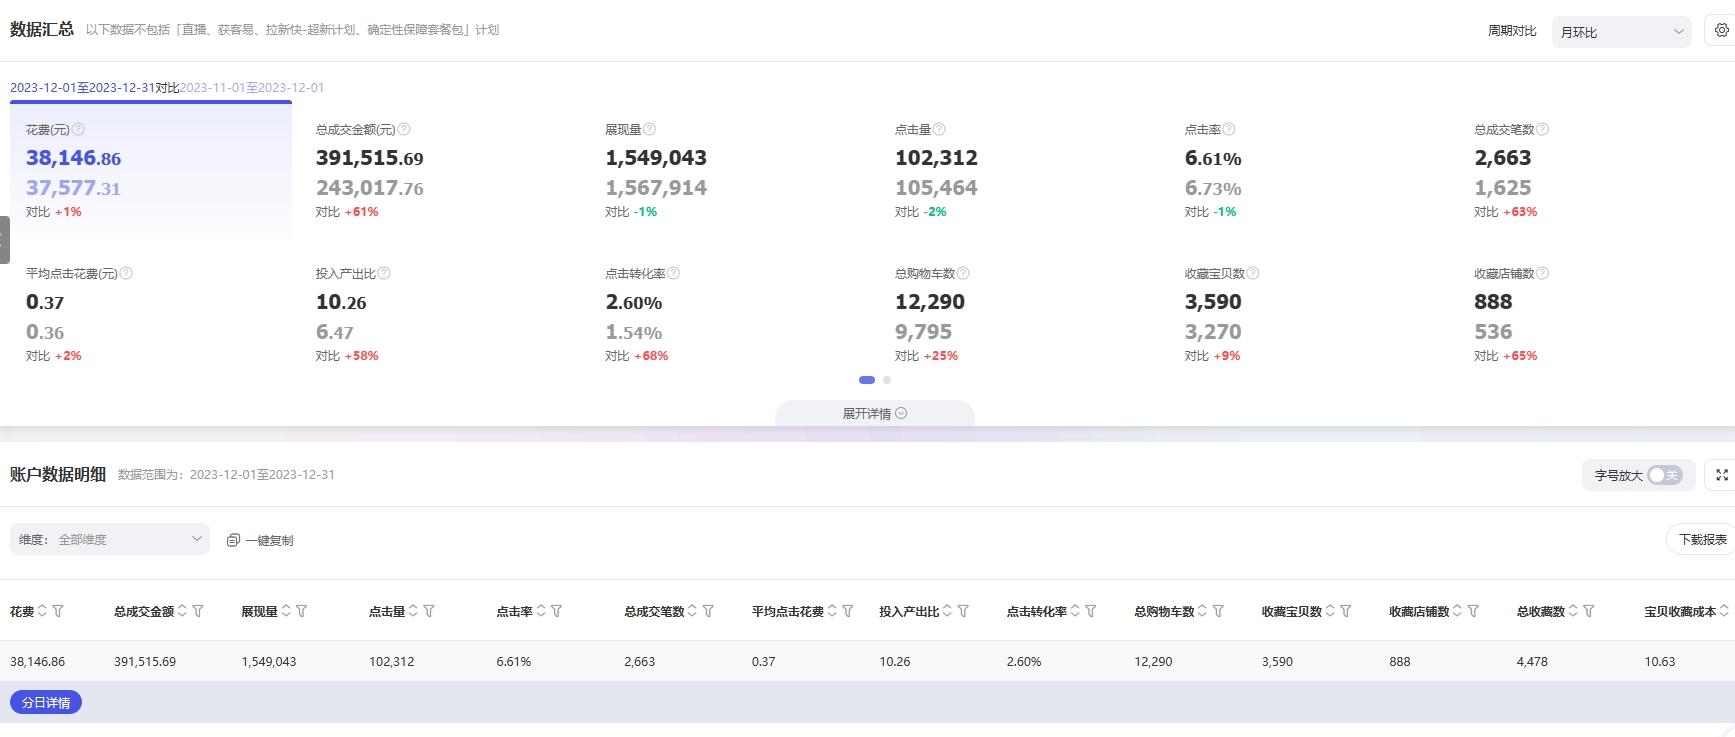Click the 下载报表 download button

tap(1701, 539)
